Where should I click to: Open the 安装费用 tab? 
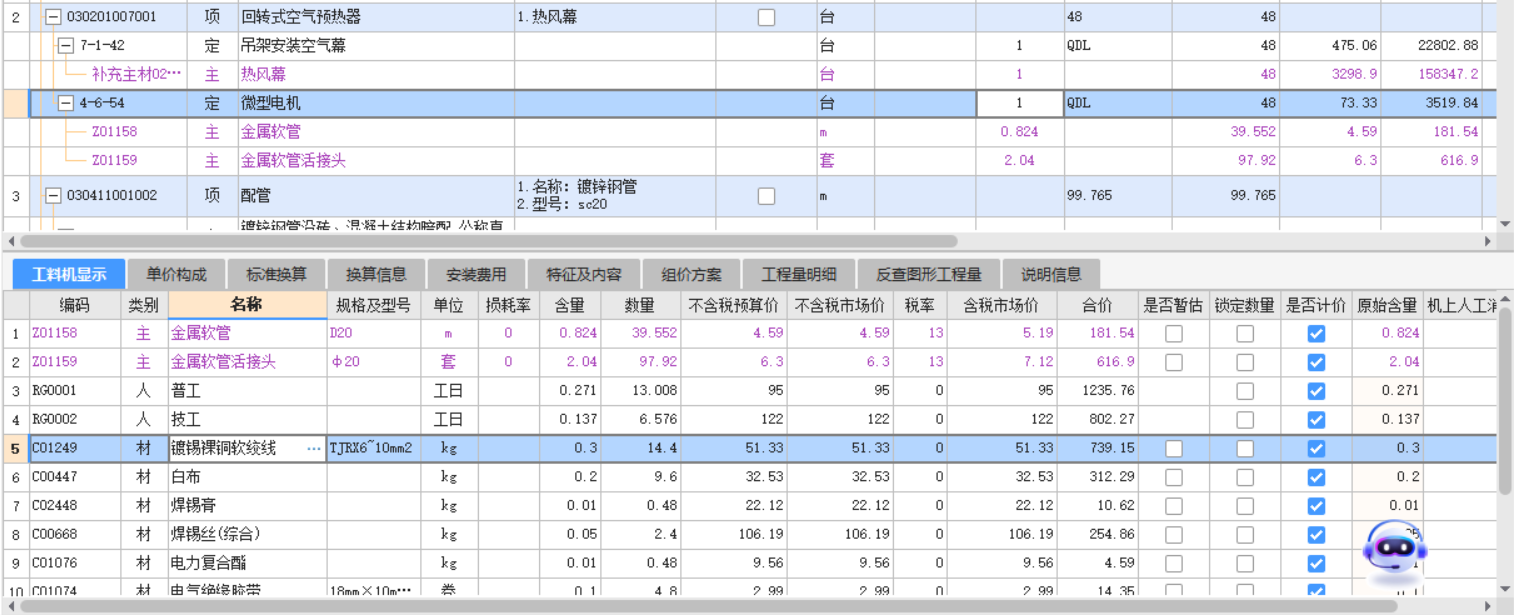pos(476,274)
